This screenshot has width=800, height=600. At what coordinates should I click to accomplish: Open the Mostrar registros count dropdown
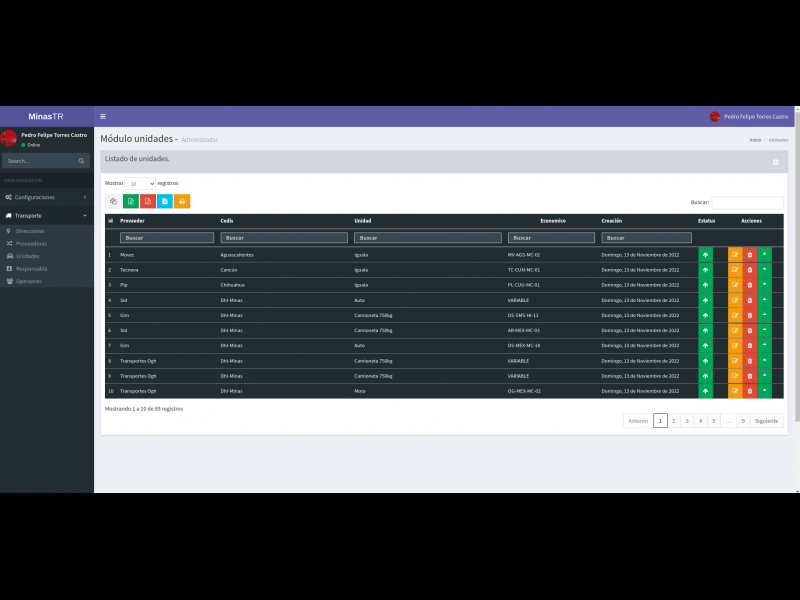140,184
